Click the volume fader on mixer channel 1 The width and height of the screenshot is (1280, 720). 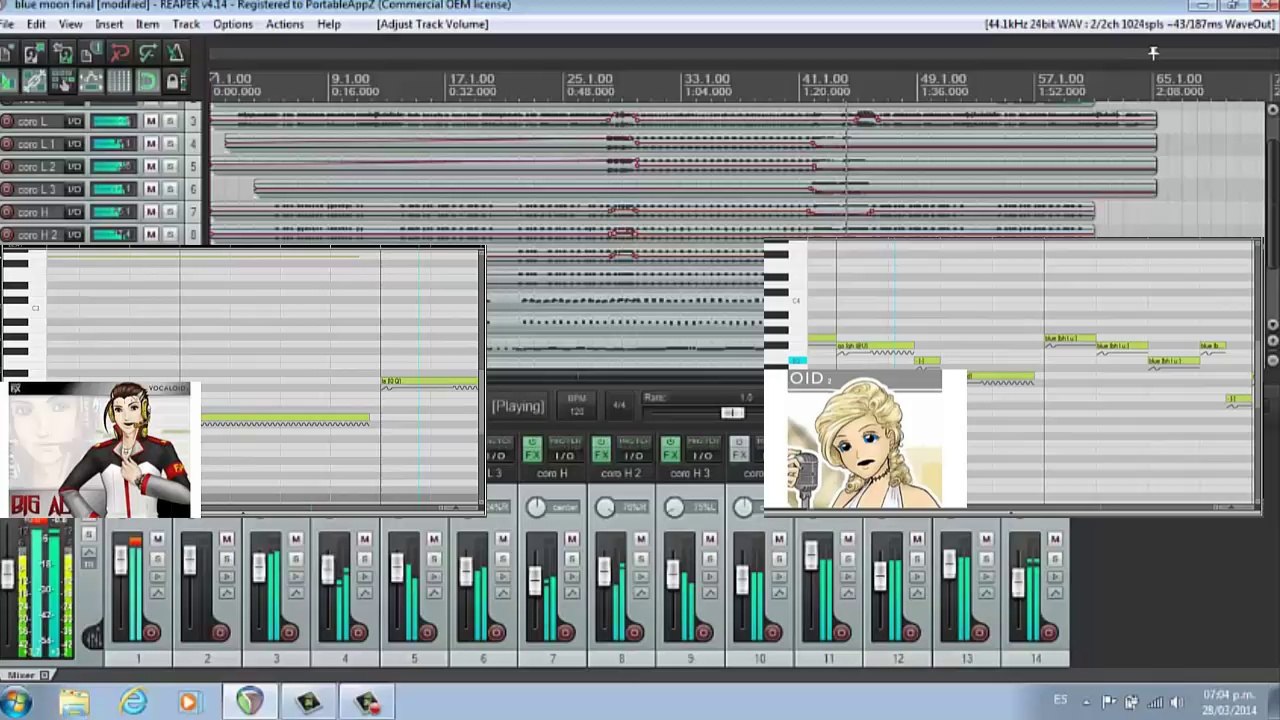pyautogui.click(x=121, y=560)
